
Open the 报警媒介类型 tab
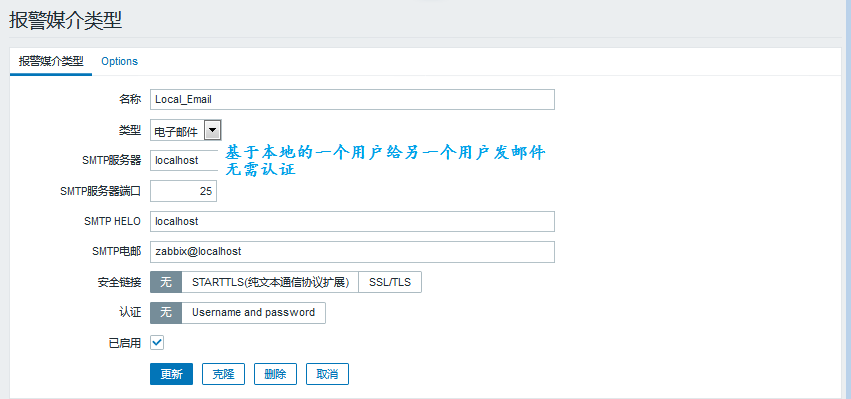click(51, 61)
